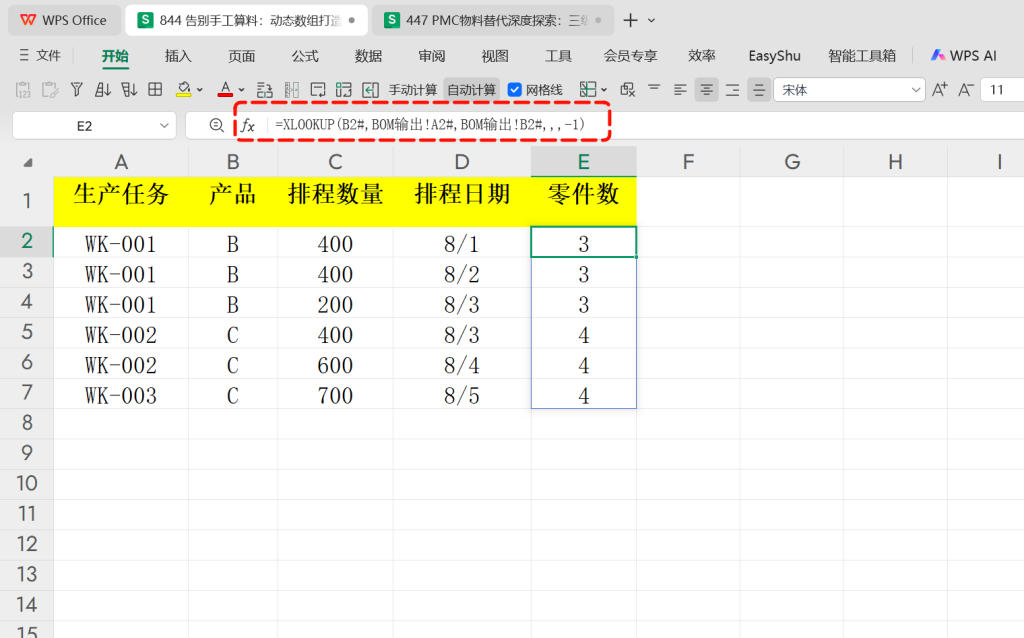Click the insert columns toolbar icon
The height and width of the screenshot is (638, 1024).
click(291, 89)
